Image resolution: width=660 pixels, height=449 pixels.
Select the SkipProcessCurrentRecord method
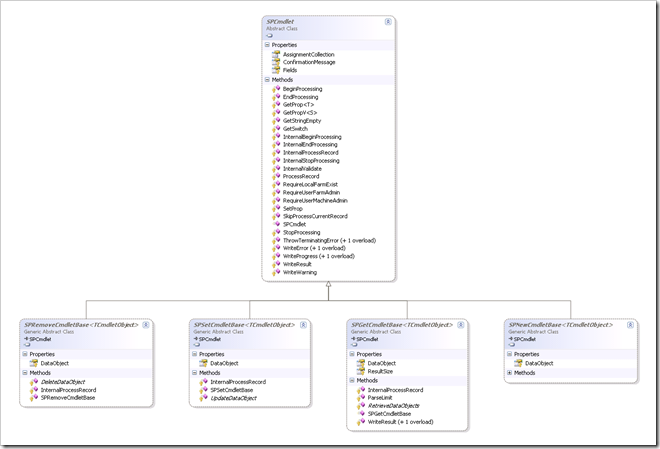(315, 216)
